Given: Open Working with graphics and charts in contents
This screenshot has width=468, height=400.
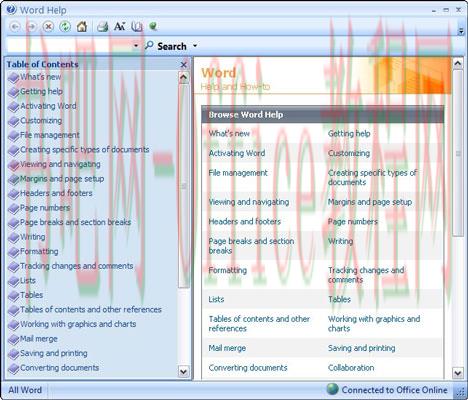Looking at the screenshot, I should pos(78,324).
